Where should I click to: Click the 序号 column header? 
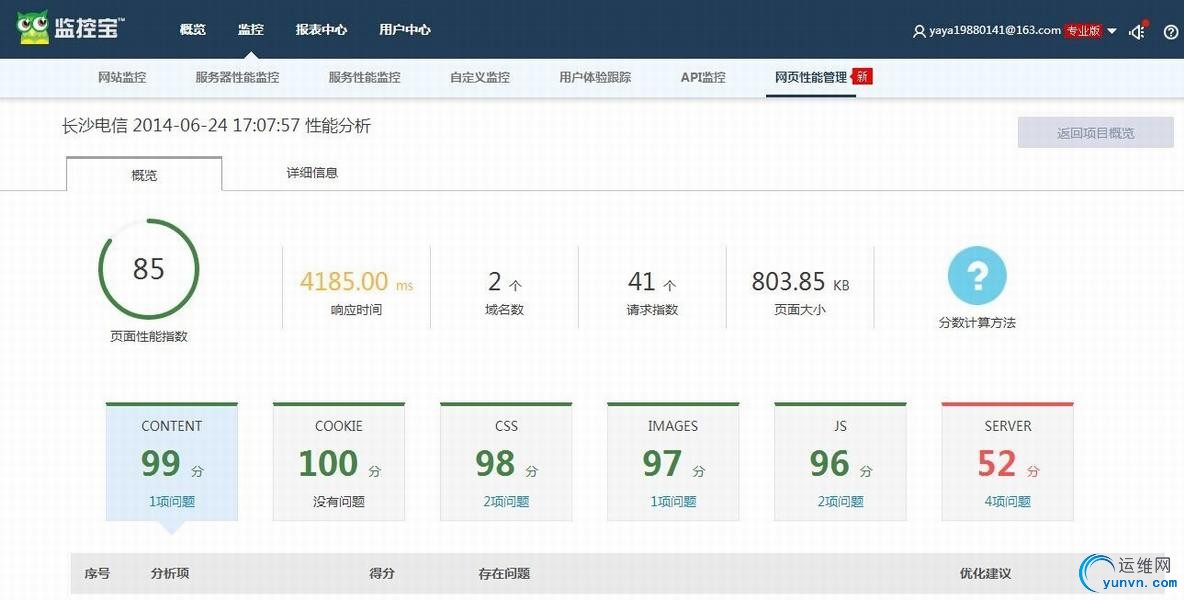(x=97, y=574)
